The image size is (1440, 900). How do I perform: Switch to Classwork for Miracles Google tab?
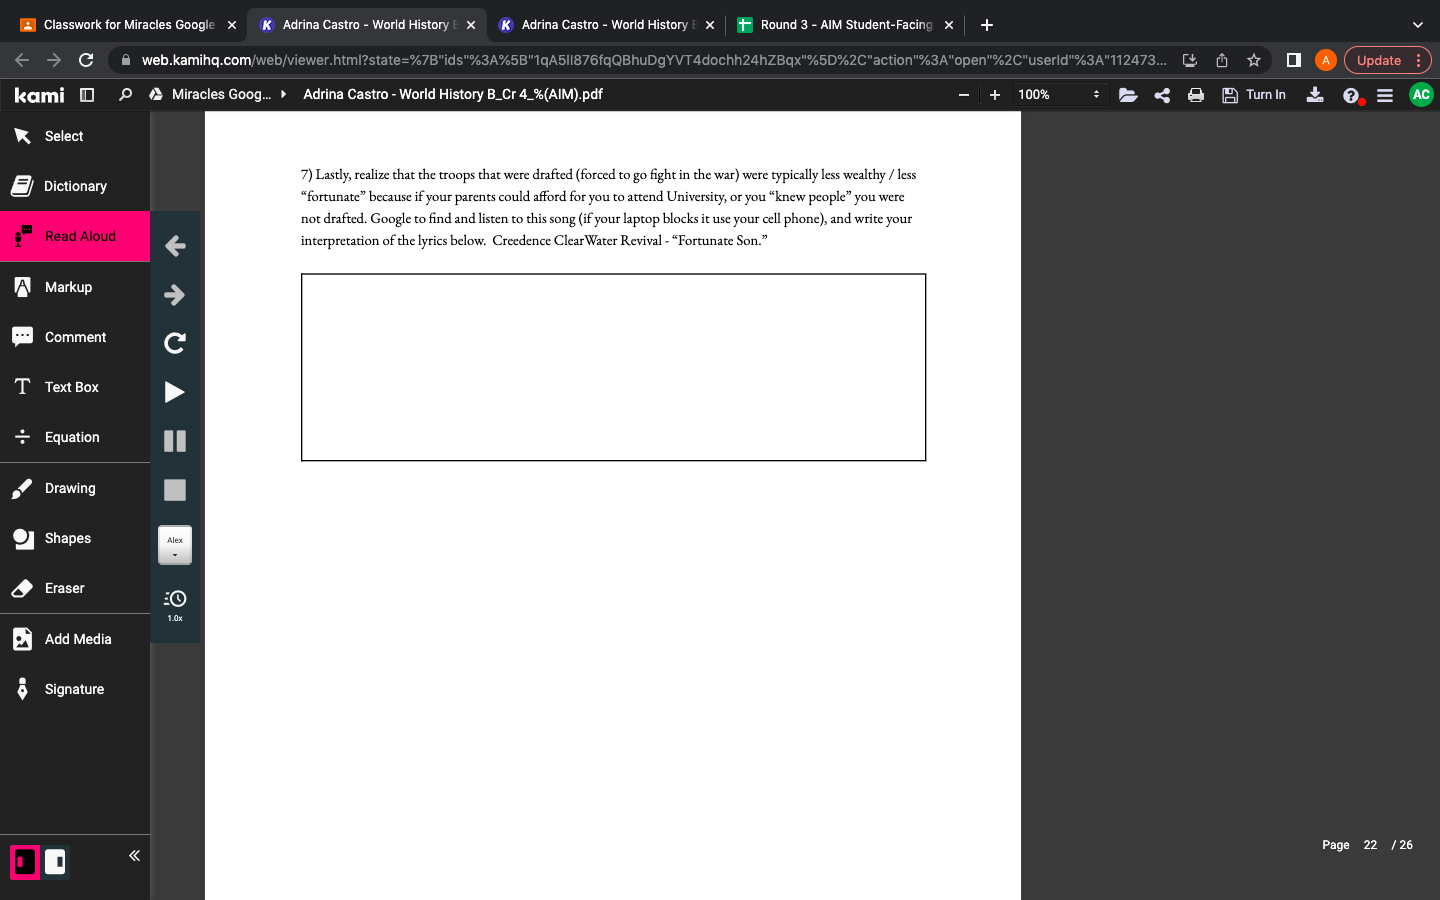pyautogui.click(x=129, y=25)
